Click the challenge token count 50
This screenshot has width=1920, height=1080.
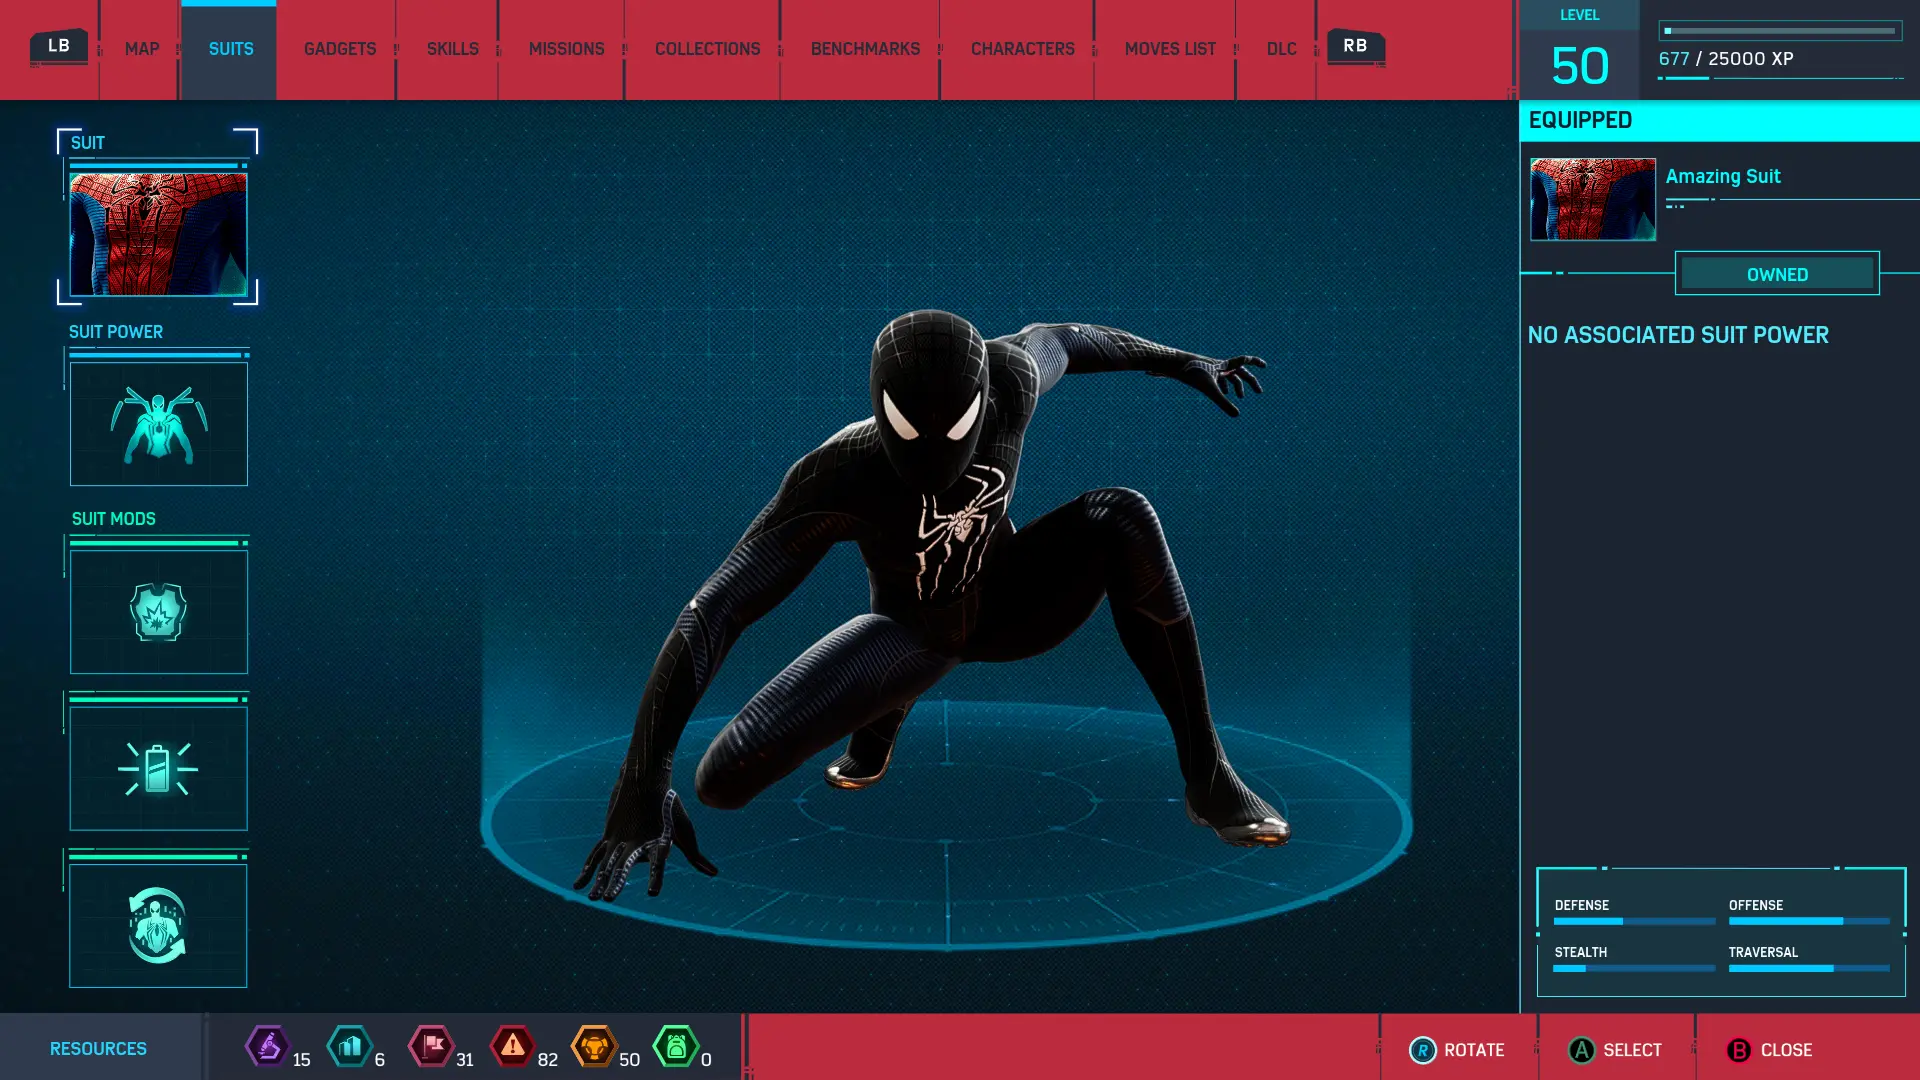(x=629, y=1060)
